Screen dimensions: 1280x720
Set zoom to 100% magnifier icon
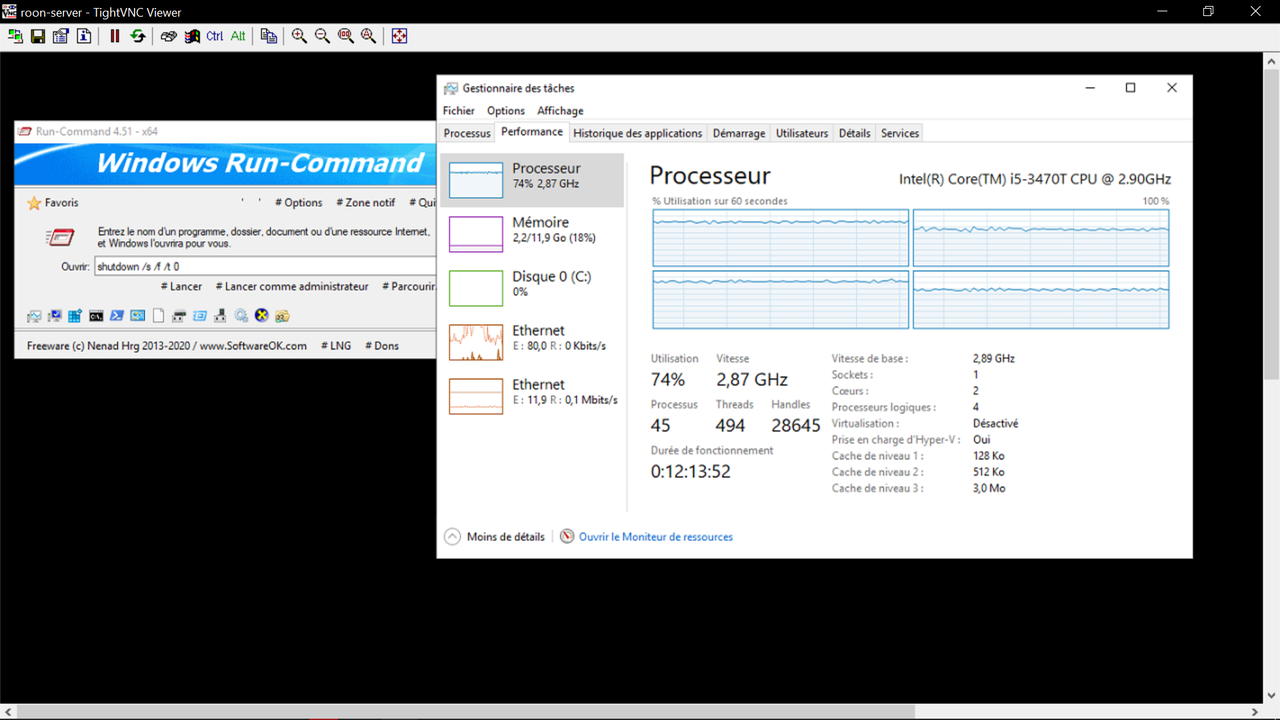(345, 36)
